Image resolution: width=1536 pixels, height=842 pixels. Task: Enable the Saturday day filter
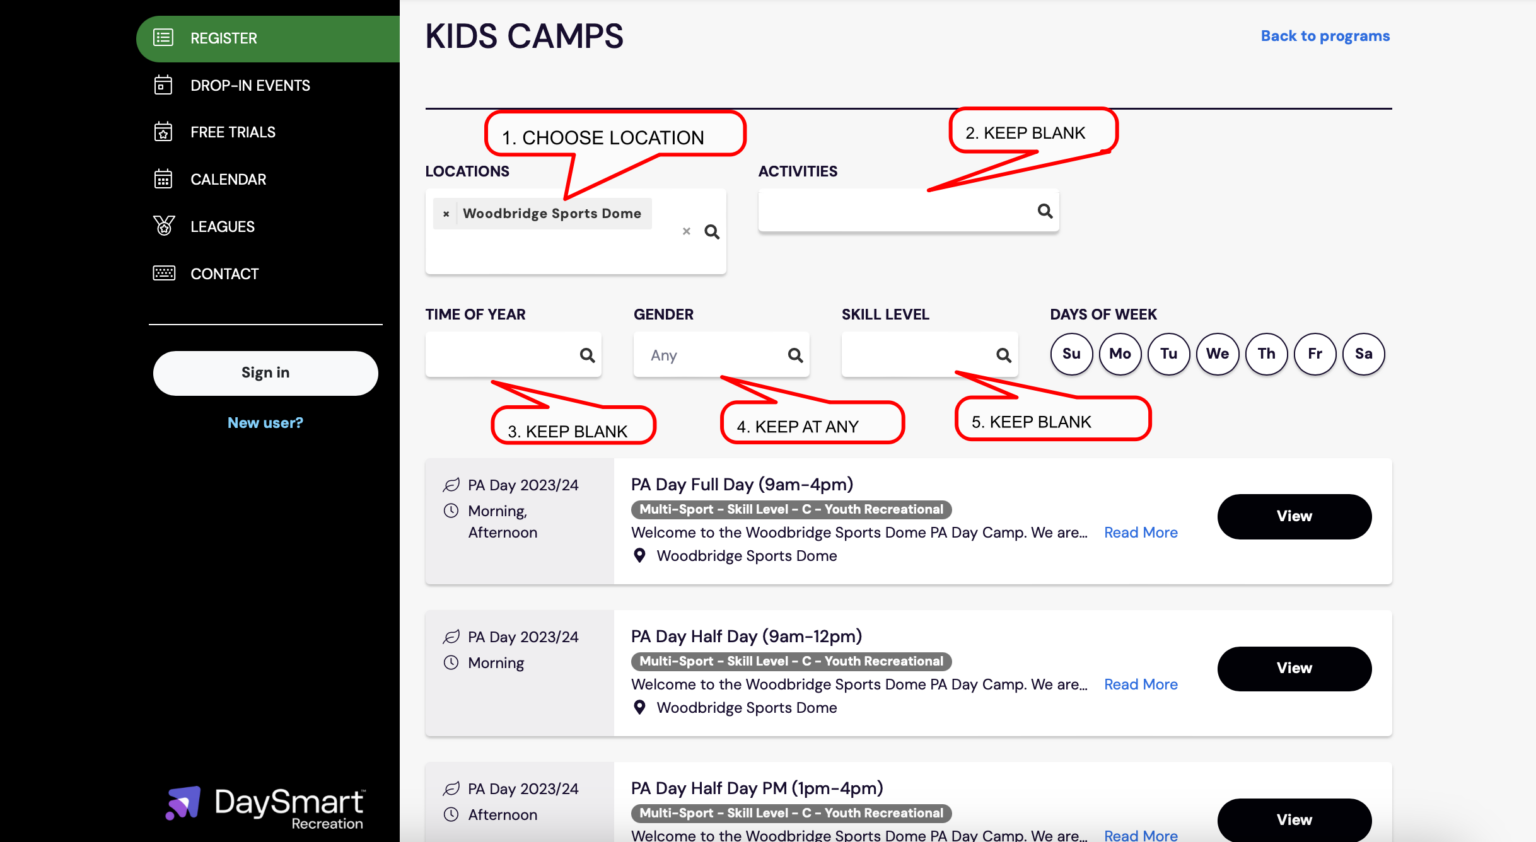coord(1364,354)
